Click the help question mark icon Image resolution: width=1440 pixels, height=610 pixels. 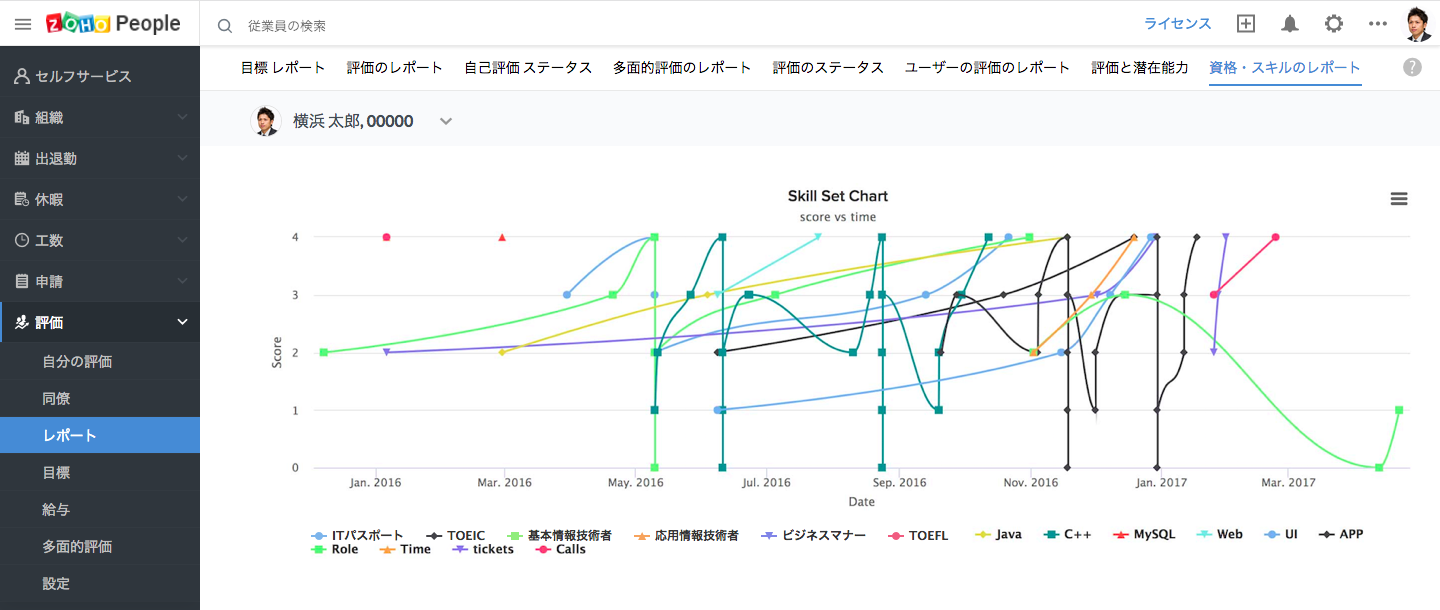tap(1412, 67)
